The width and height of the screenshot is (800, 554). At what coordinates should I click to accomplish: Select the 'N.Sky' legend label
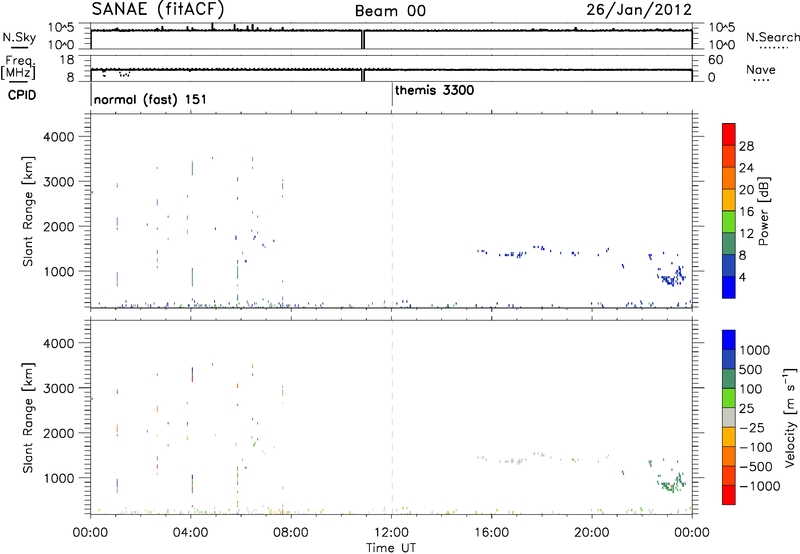[19, 37]
